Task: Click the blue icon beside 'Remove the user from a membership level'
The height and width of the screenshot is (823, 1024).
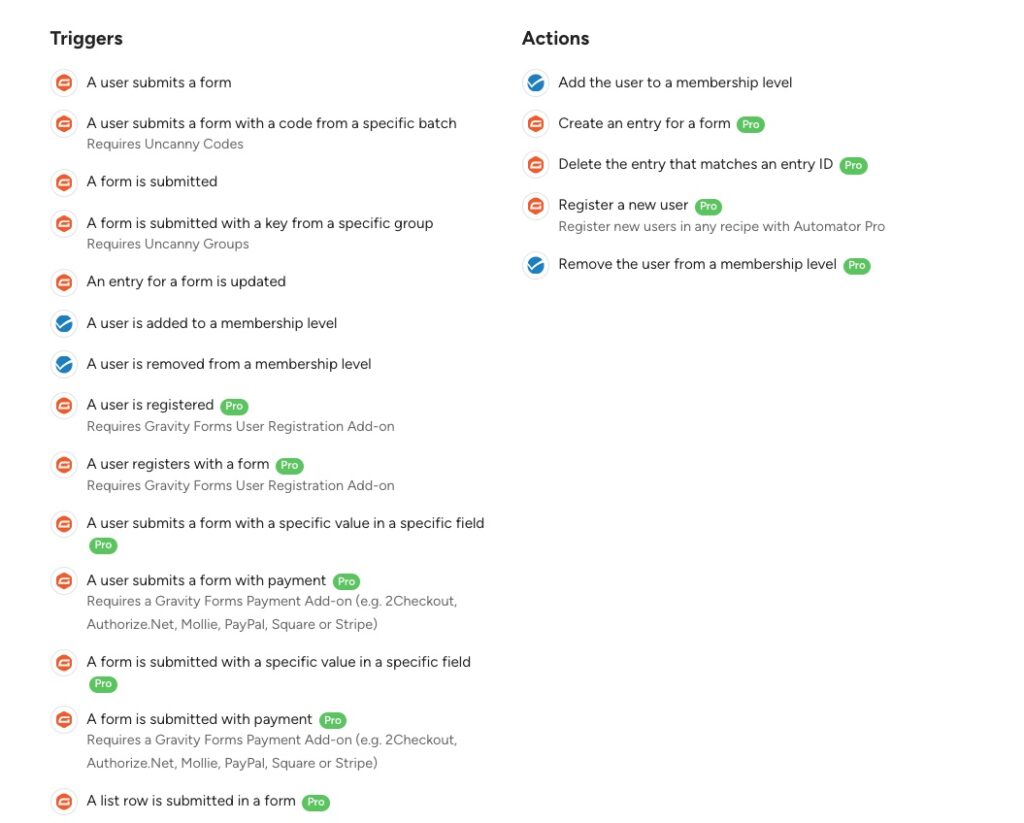Action: click(x=536, y=265)
